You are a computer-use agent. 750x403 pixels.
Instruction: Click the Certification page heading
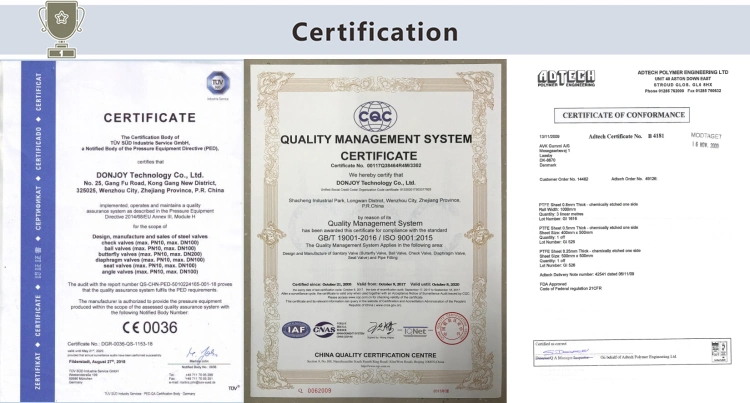click(x=374, y=29)
